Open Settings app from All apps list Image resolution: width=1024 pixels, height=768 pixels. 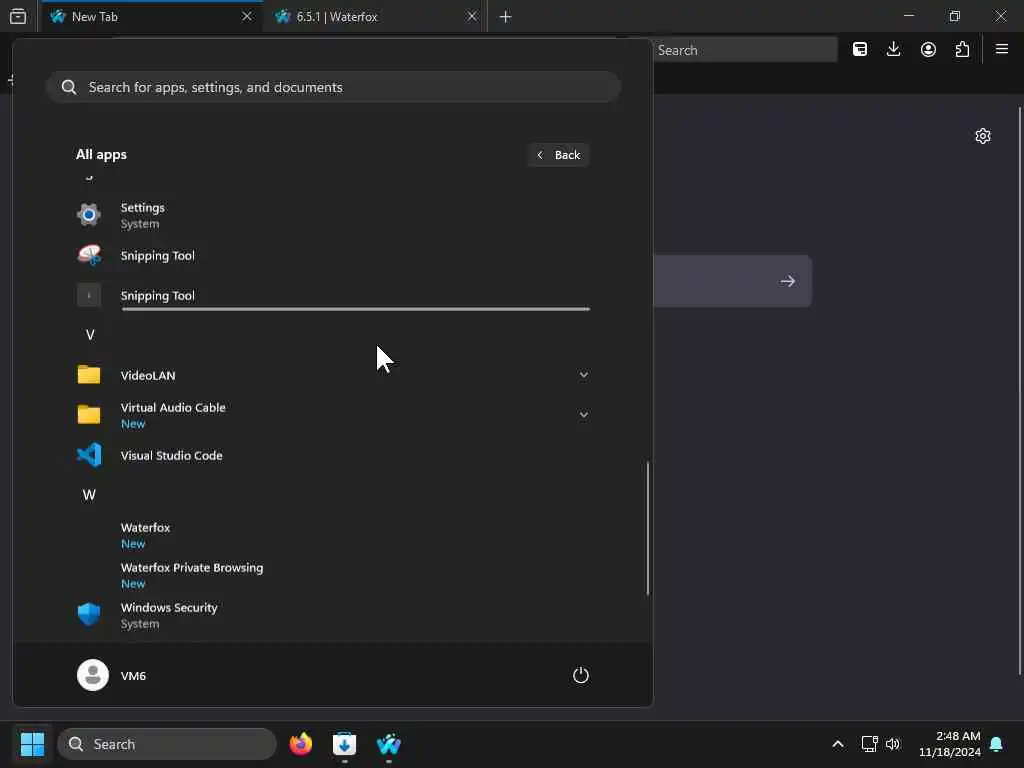click(332, 215)
